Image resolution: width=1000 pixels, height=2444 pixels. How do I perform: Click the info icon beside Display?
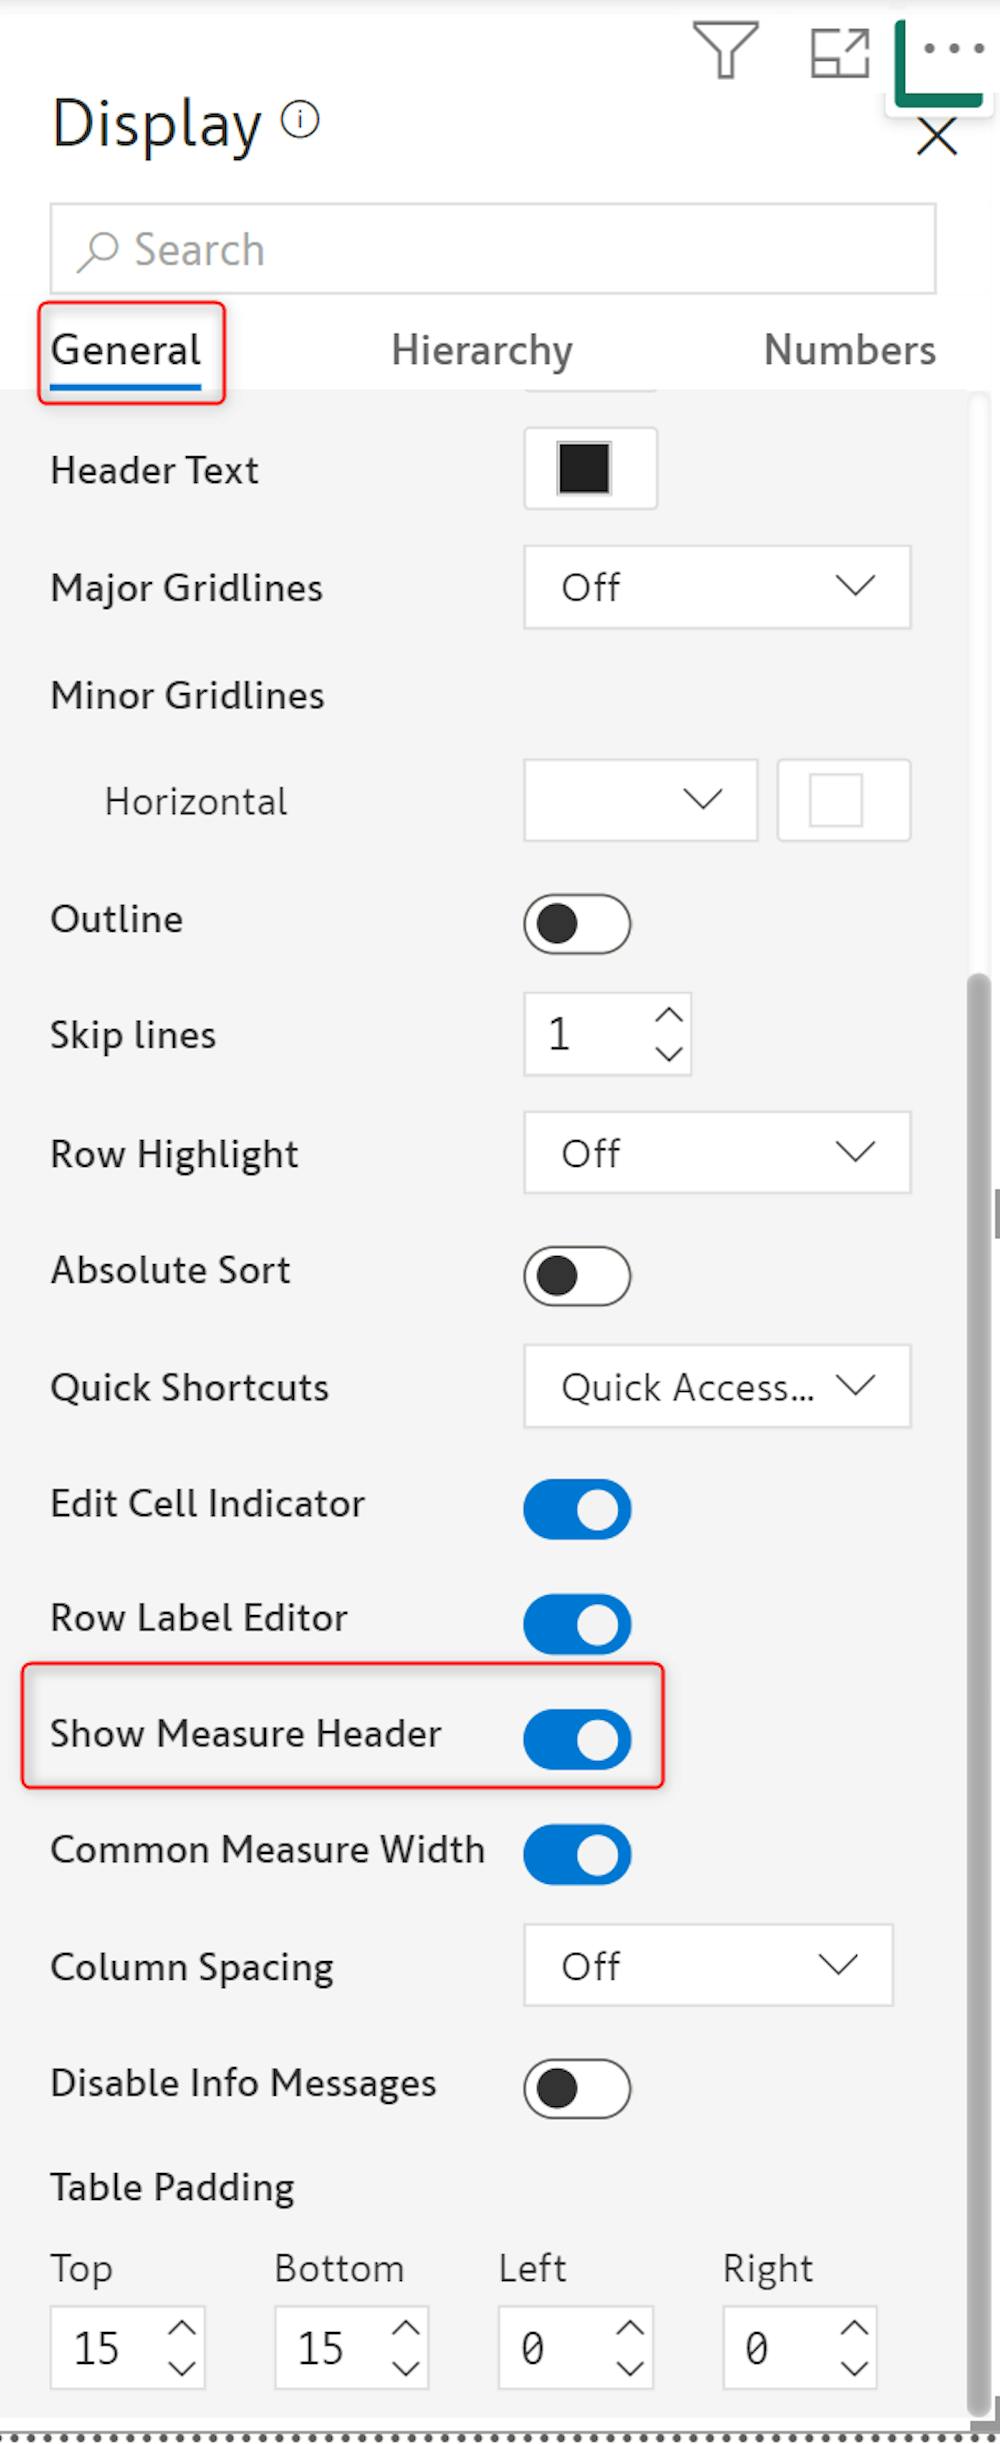click(300, 120)
